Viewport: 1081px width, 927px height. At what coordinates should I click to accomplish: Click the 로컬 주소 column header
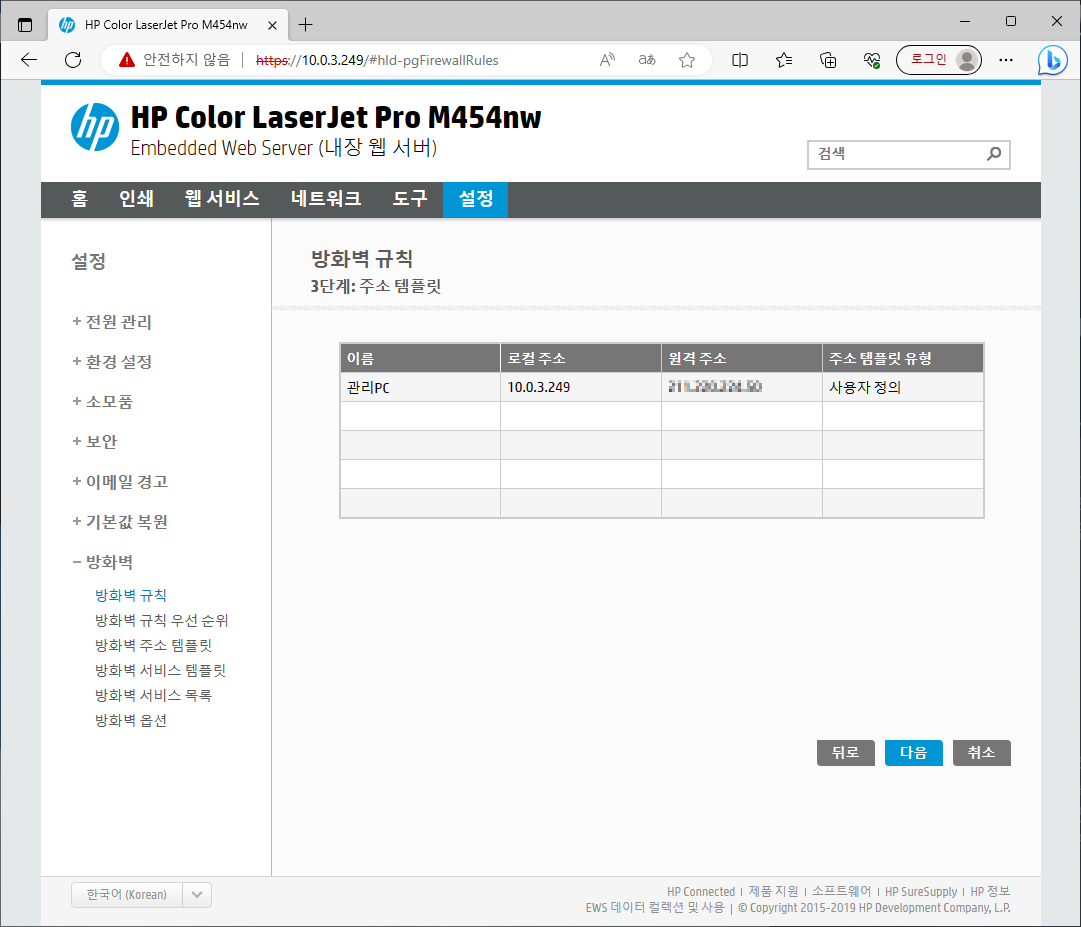[x=580, y=358]
